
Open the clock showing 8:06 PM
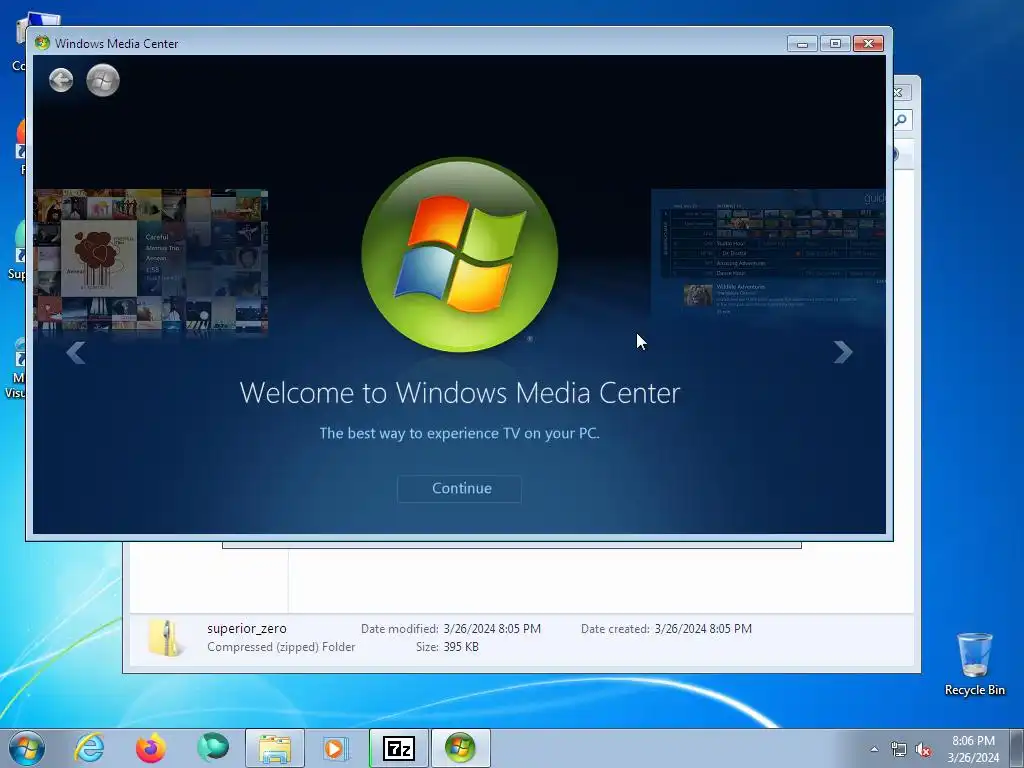pyautogui.click(x=973, y=749)
